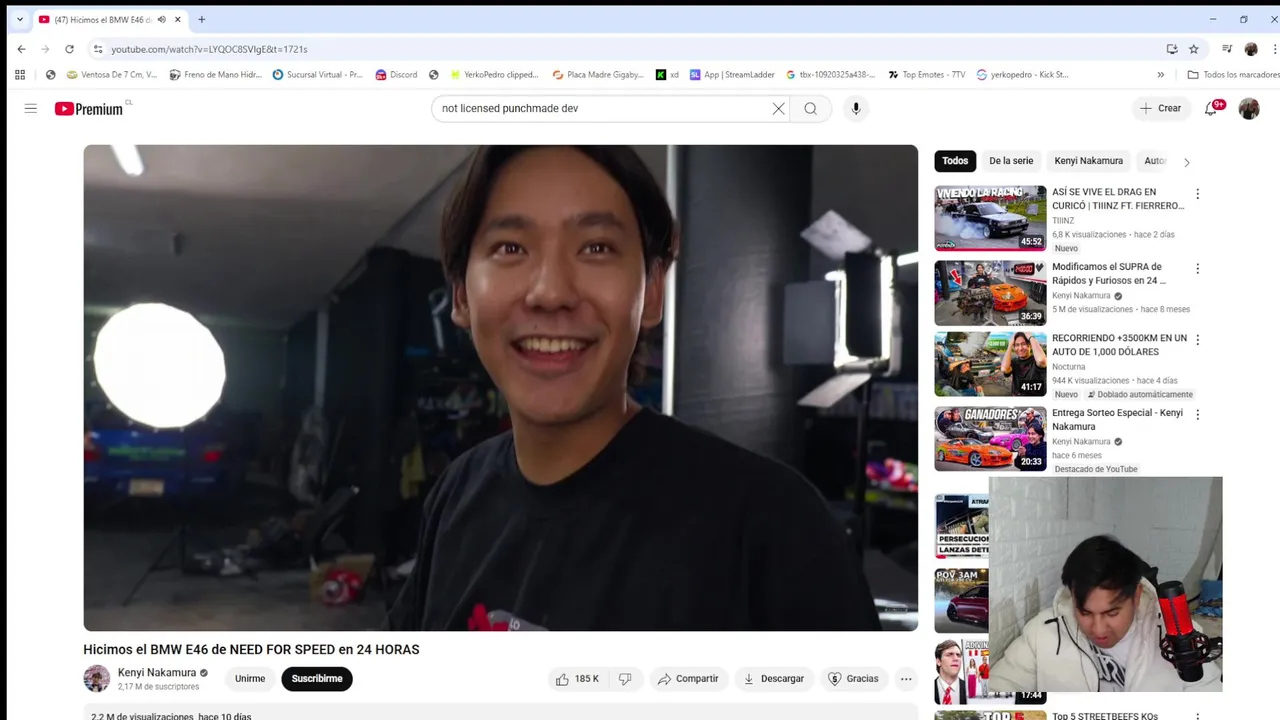Open ASÍ SE VIVE EL DRAG thumbnail
Image resolution: width=1280 pixels, height=720 pixels.
coord(990,218)
